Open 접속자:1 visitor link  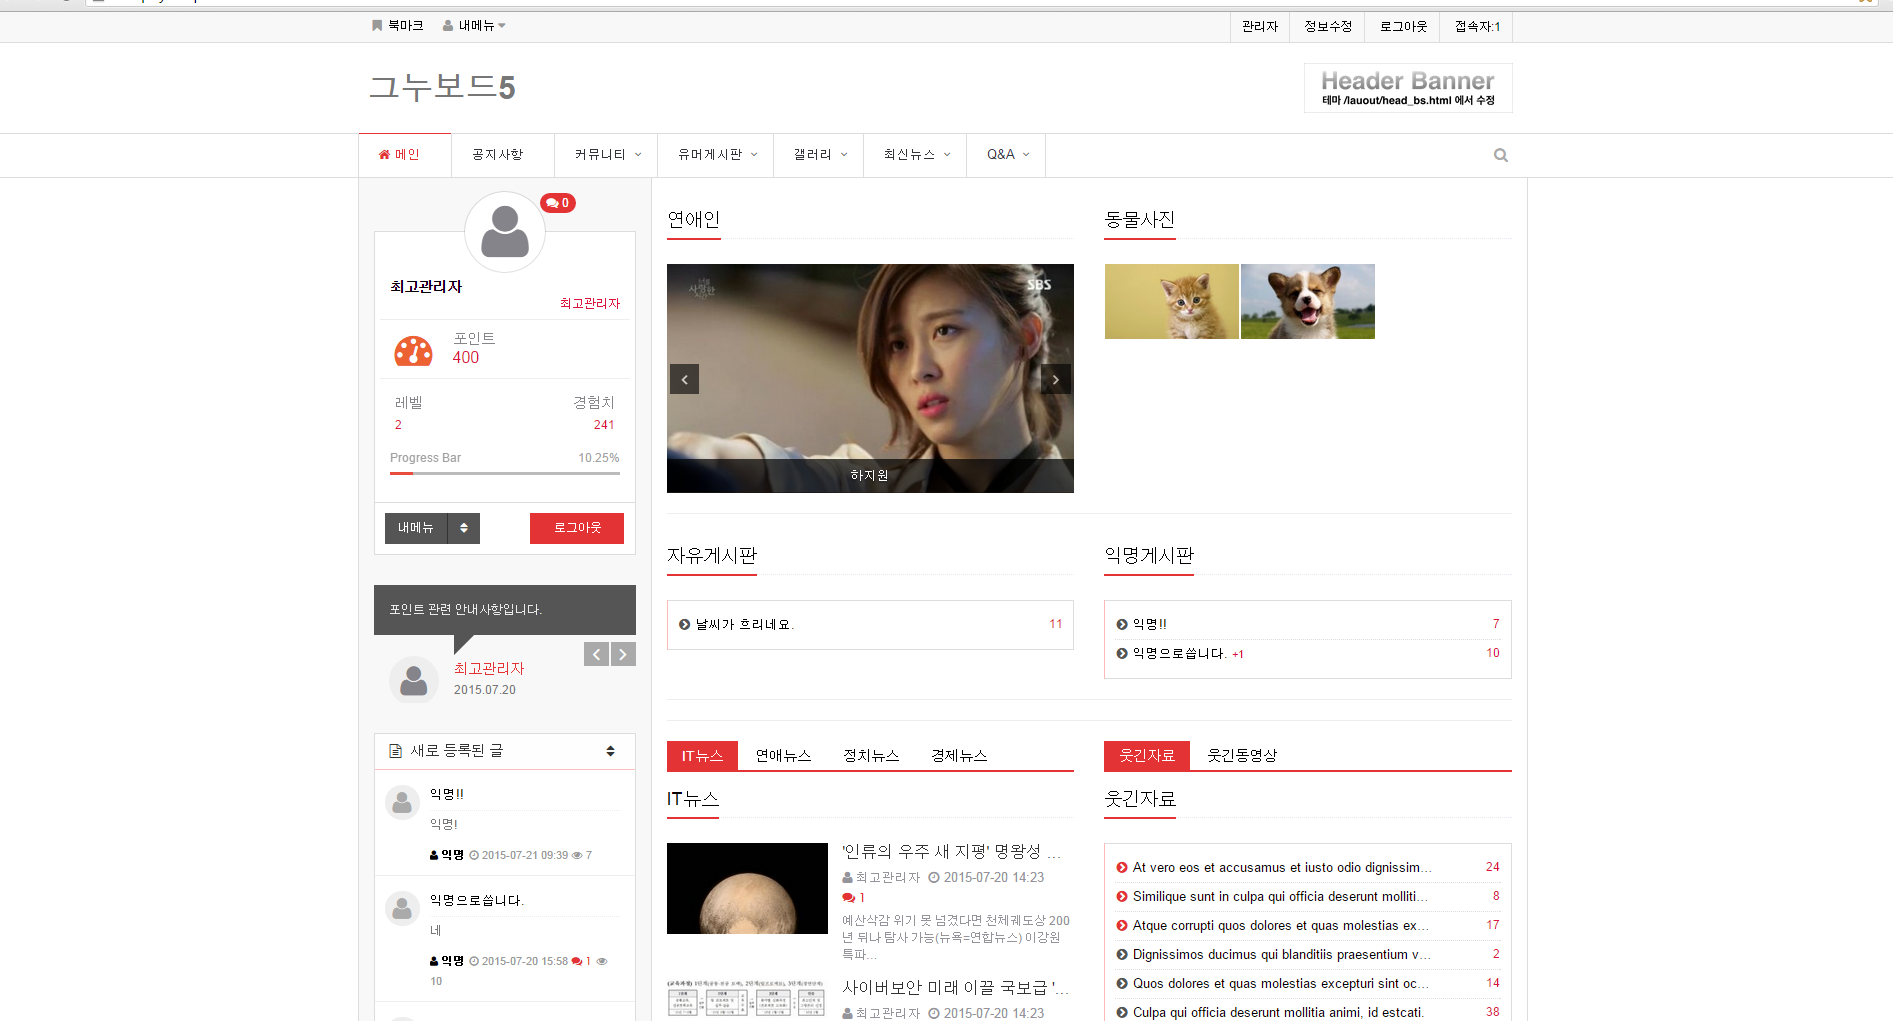(x=1477, y=27)
